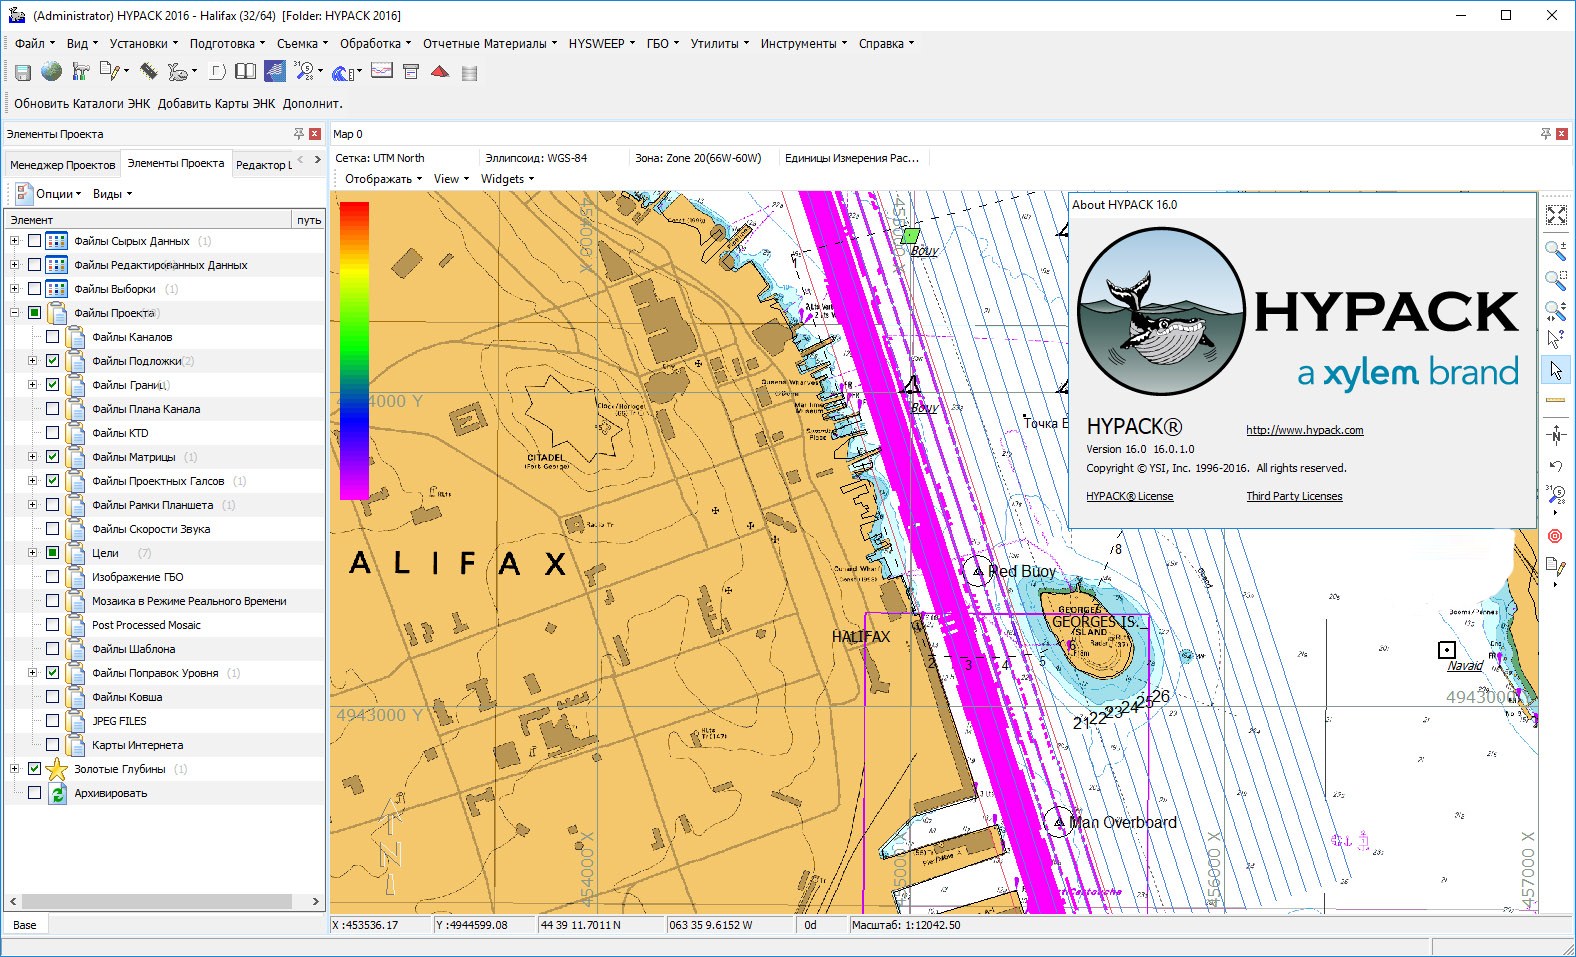Click the graph chart icon in the toolbar
This screenshot has width=1576, height=957.
(x=381, y=71)
